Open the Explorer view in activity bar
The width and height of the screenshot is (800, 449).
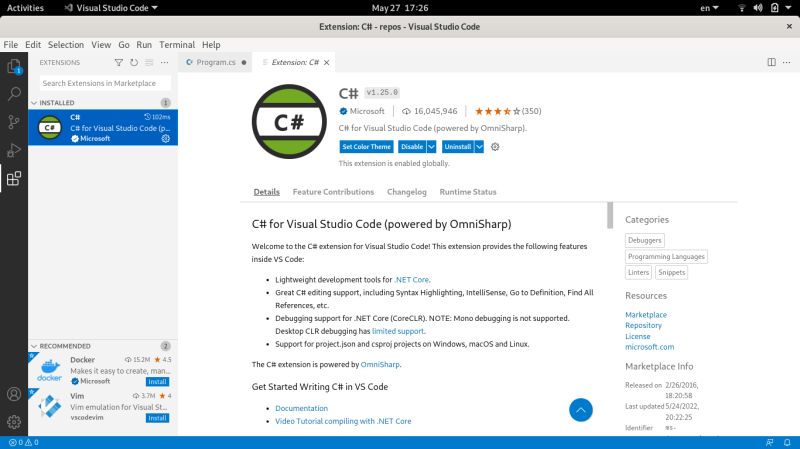[x=14, y=66]
